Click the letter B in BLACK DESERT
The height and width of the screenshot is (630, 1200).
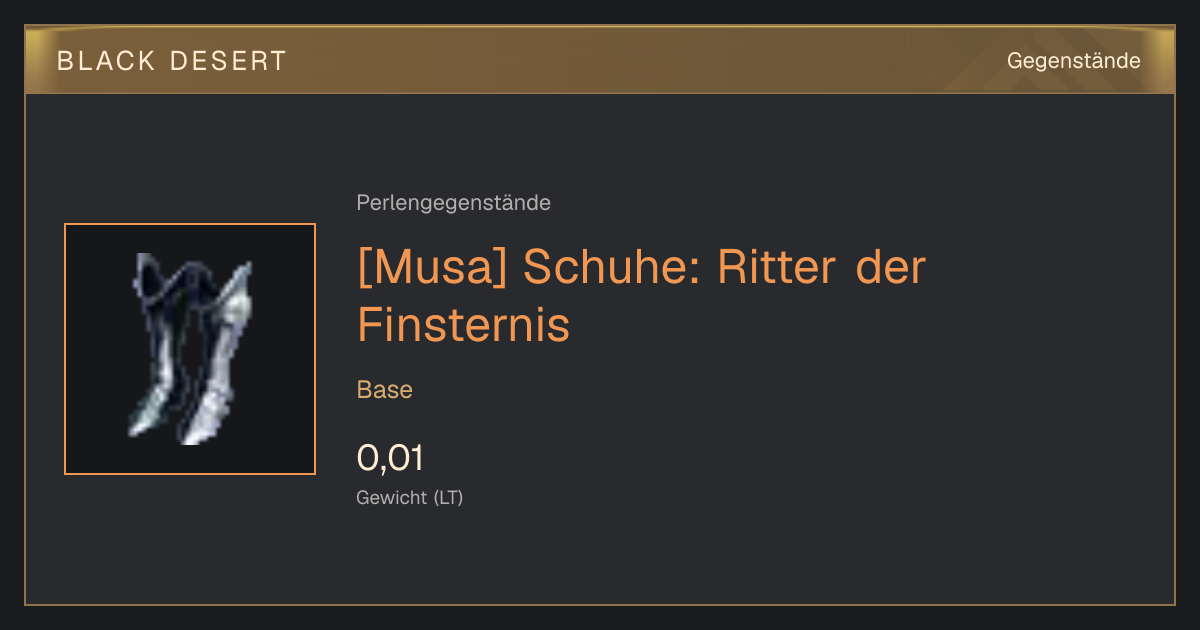pyautogui.click(x=66, y=61)
